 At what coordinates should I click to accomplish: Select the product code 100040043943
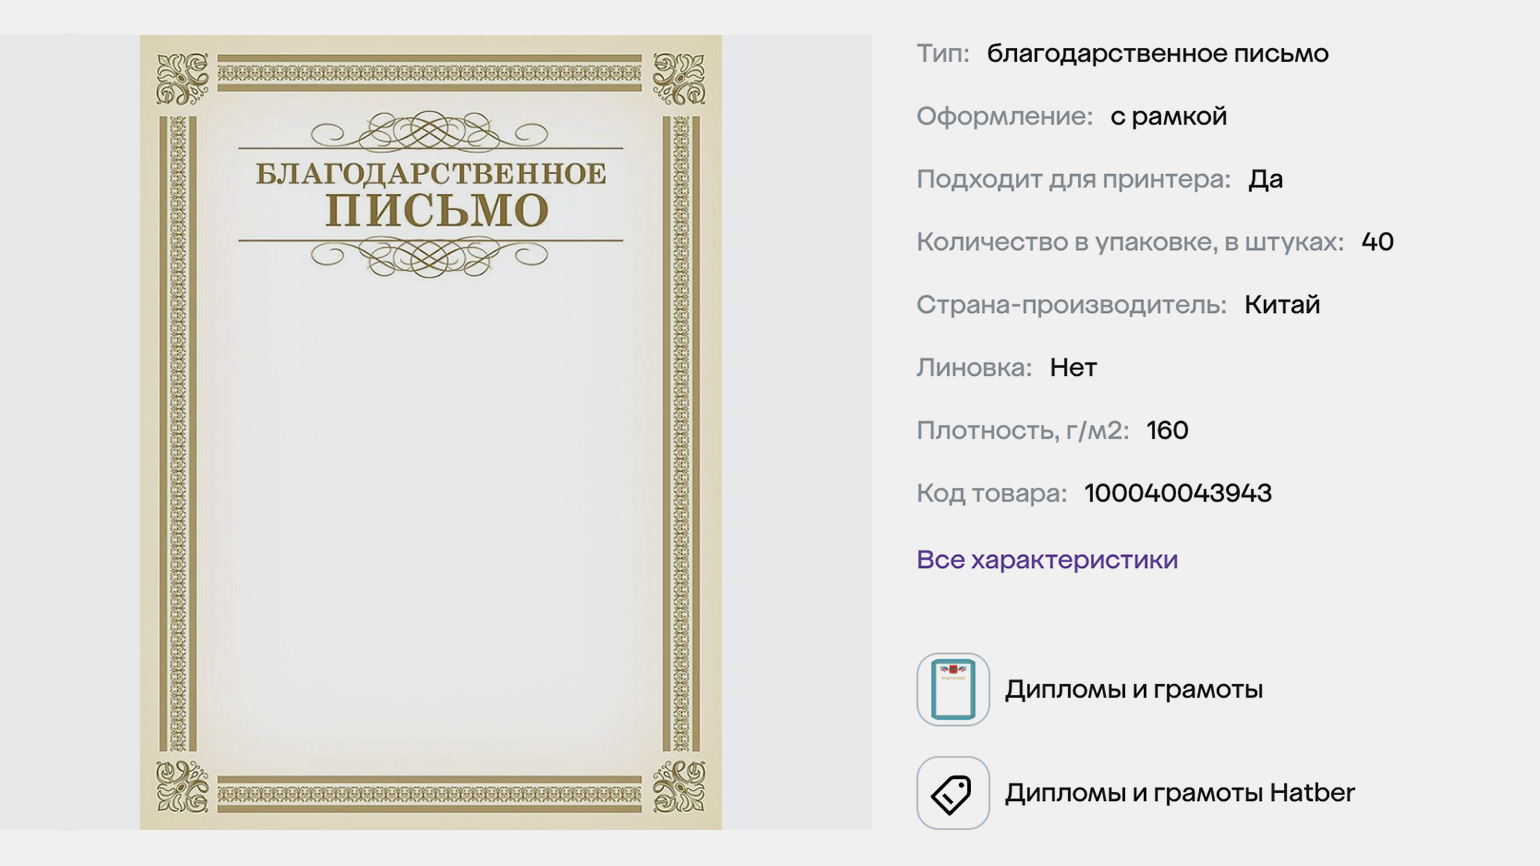(1178, 493)
